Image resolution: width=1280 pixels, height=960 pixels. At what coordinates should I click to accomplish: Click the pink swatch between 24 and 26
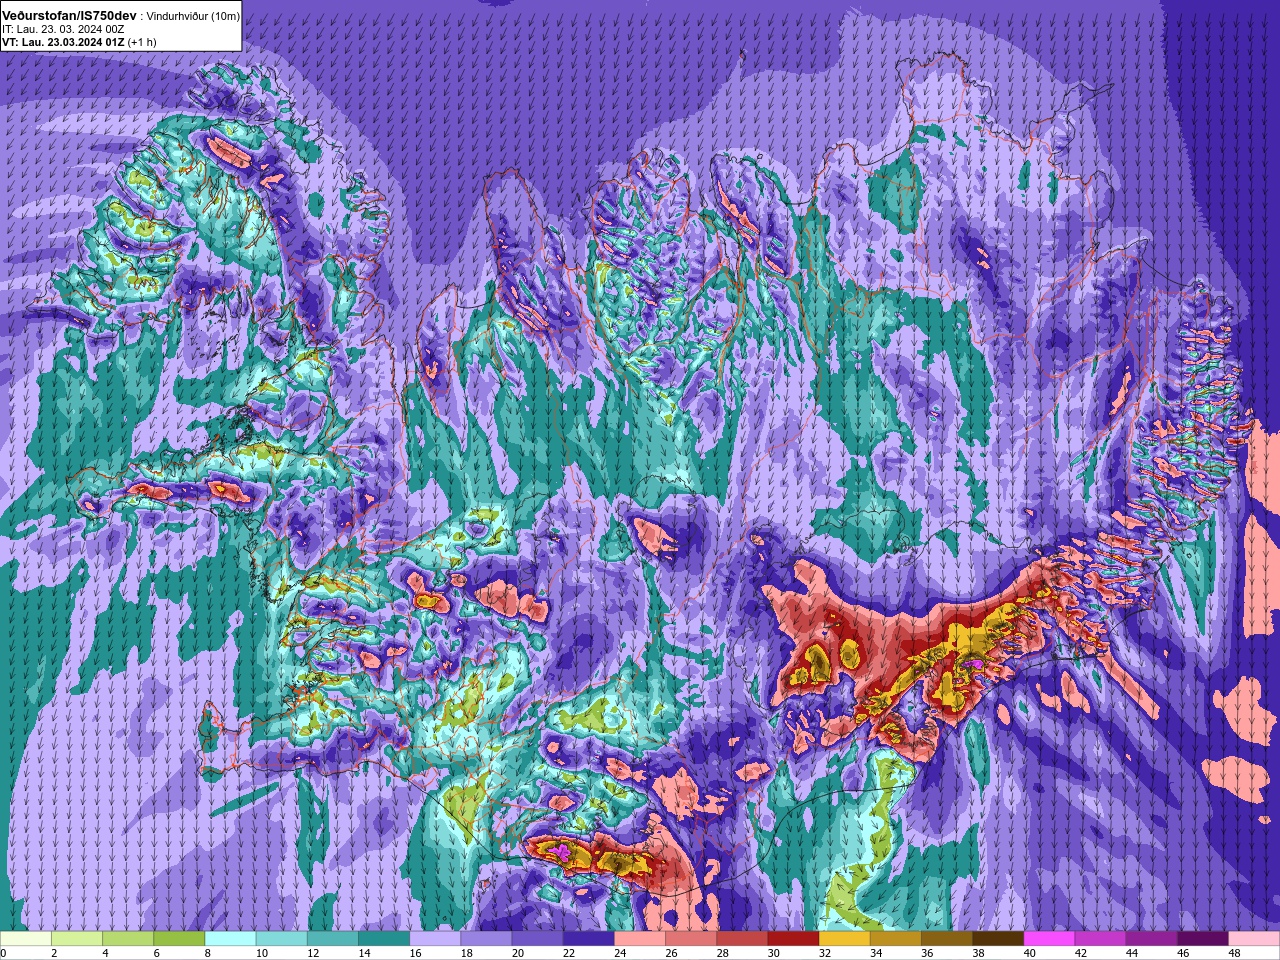640,939
